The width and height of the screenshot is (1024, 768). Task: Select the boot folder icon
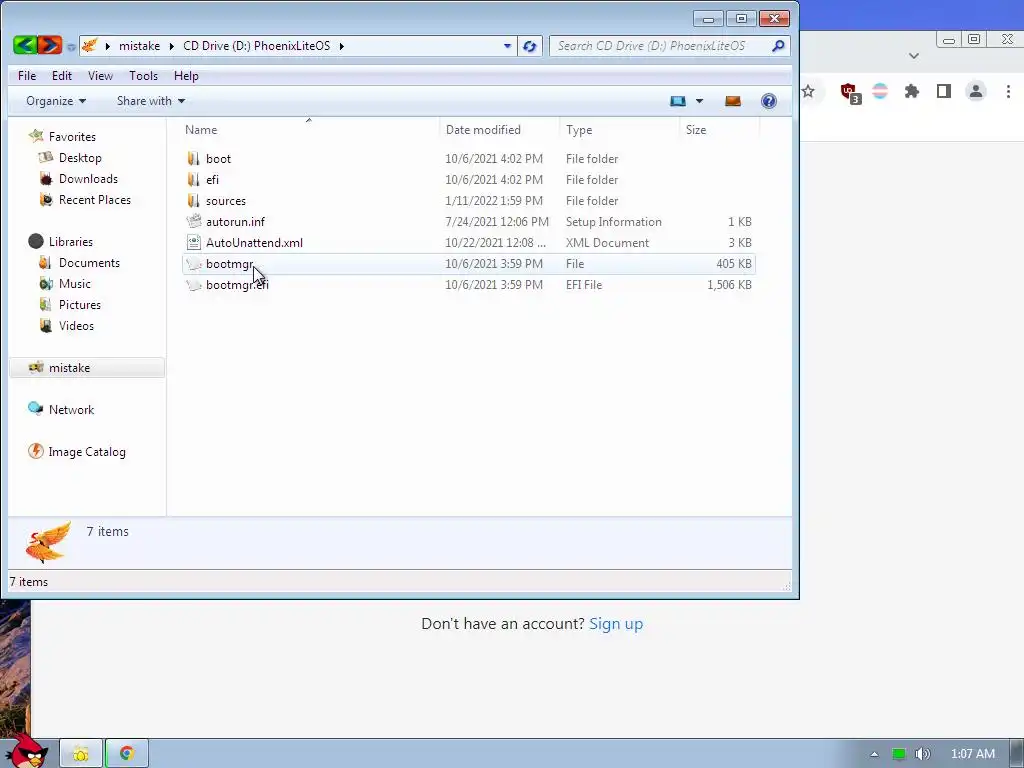tap(193, 159)
